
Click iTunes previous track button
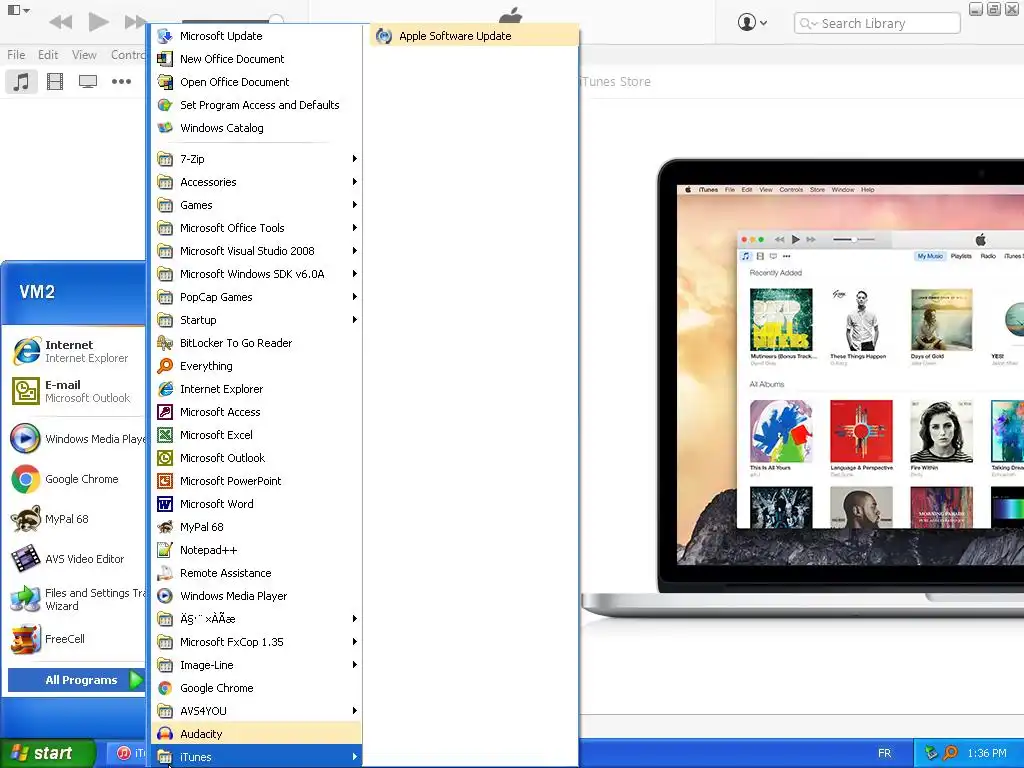pyautogui.click(x=61, y=22)
